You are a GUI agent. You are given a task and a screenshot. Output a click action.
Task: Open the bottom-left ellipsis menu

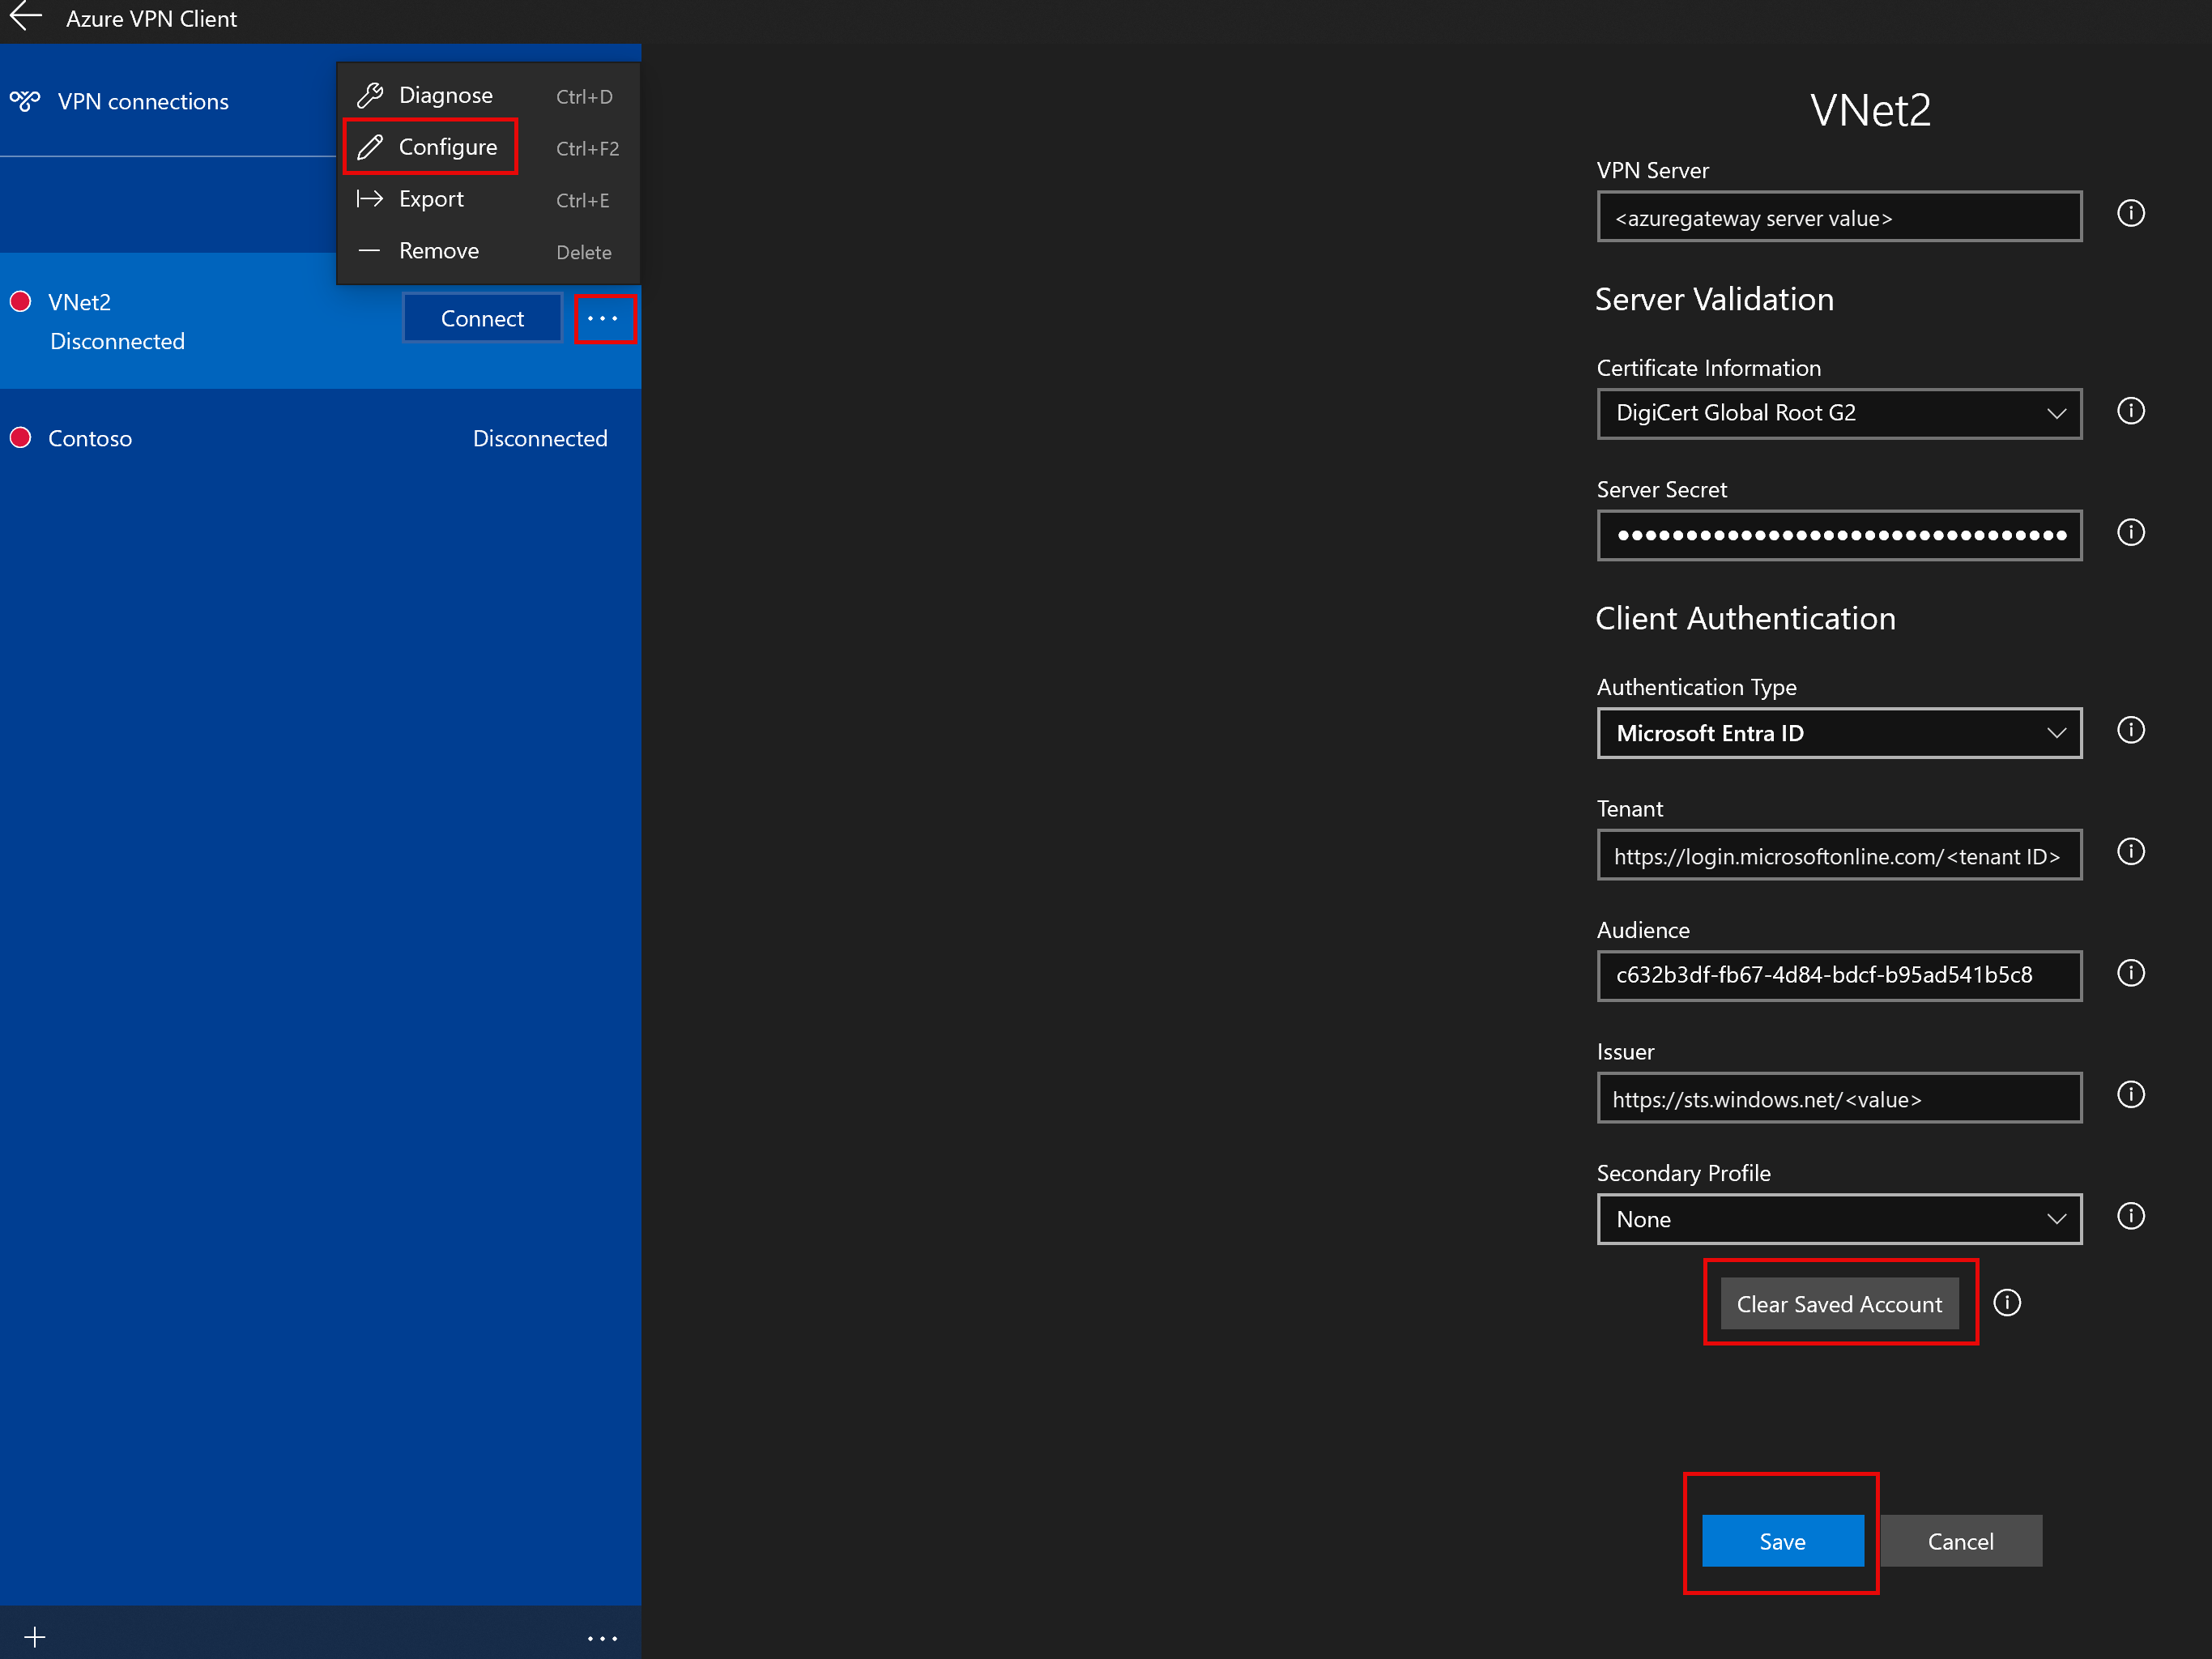pyautogui.click(x=602, y=1638)
